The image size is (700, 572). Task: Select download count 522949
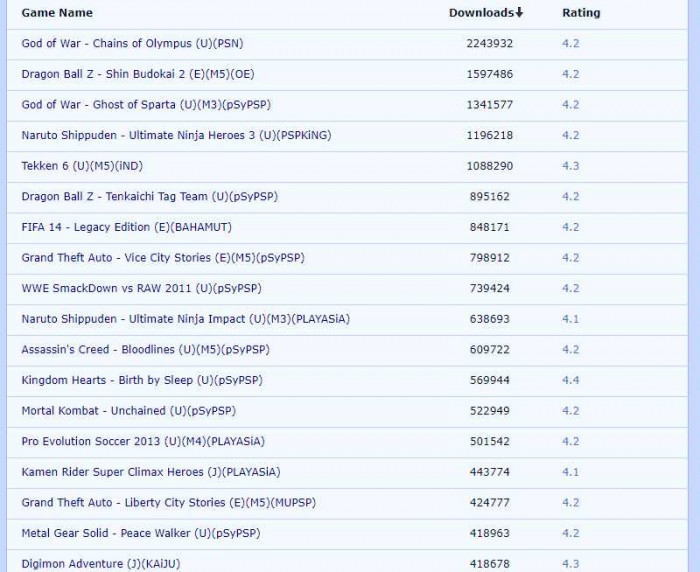[x=490, y=411]
